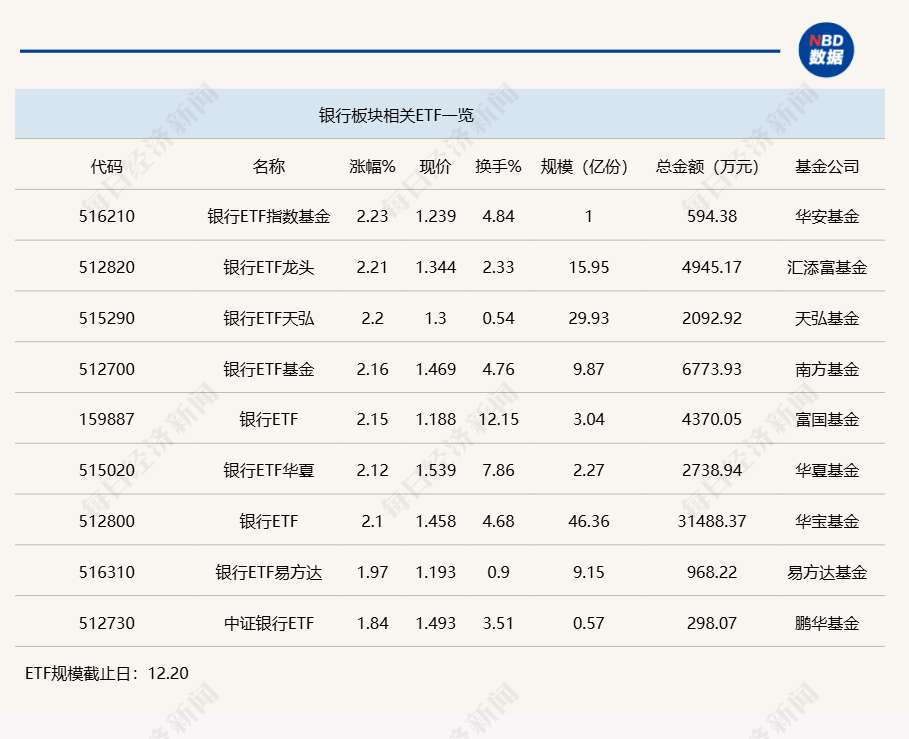Click scale value 29.93
Screen dimensions: 909x739
pos(588,318)
